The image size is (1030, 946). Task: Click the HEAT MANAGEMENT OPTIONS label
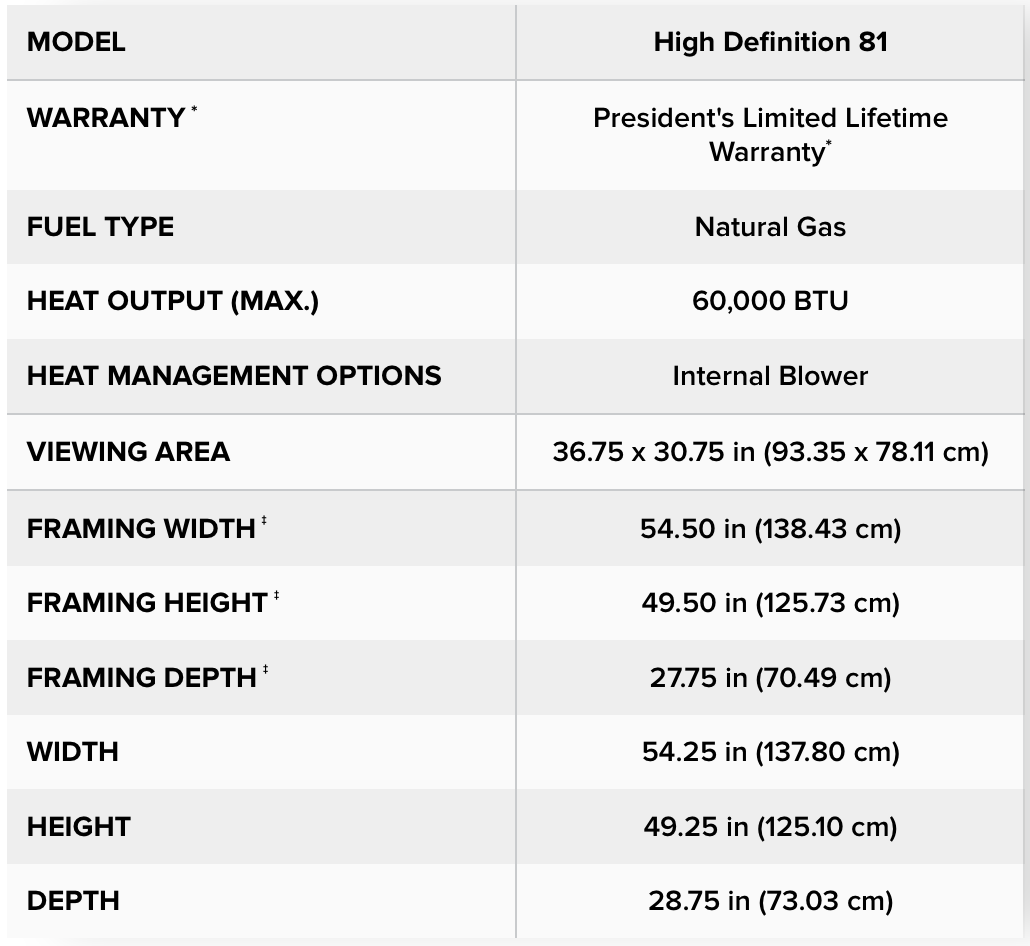[x=234, y=376]
